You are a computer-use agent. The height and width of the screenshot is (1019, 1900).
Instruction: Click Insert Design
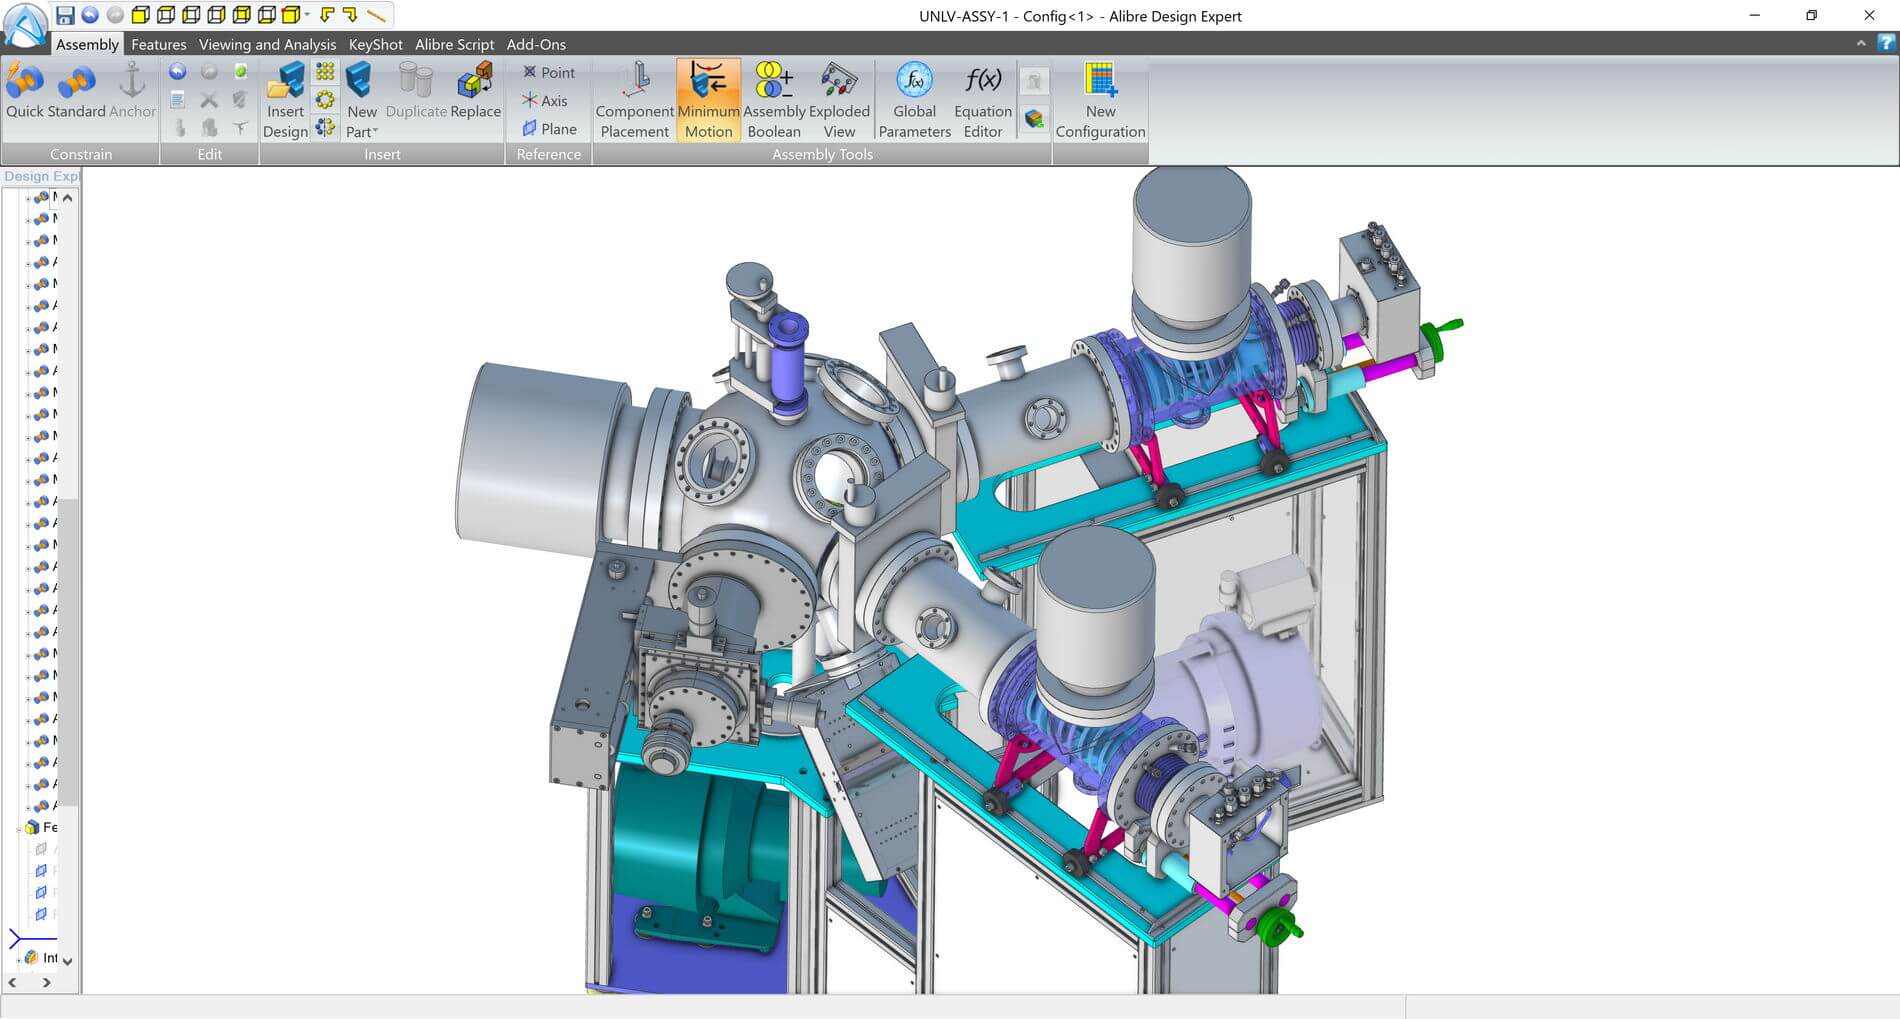pyautogui.click(x=285, y=100)
